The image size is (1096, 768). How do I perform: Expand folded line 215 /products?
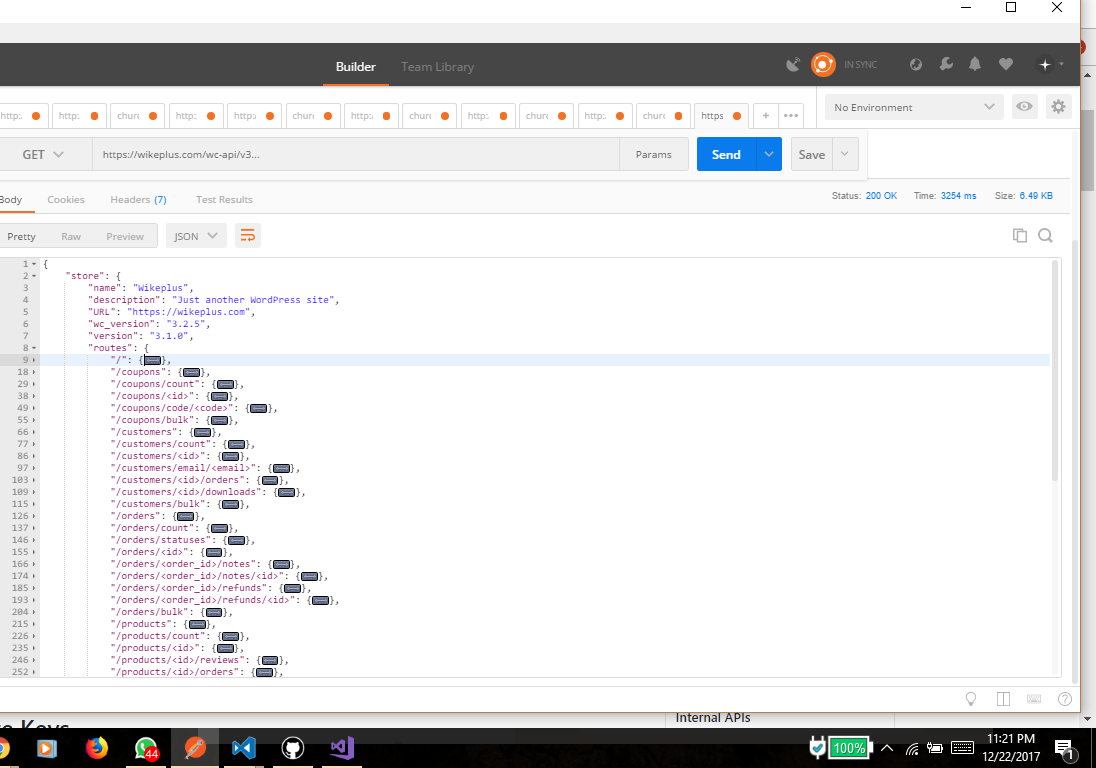[x=34, y=624]
